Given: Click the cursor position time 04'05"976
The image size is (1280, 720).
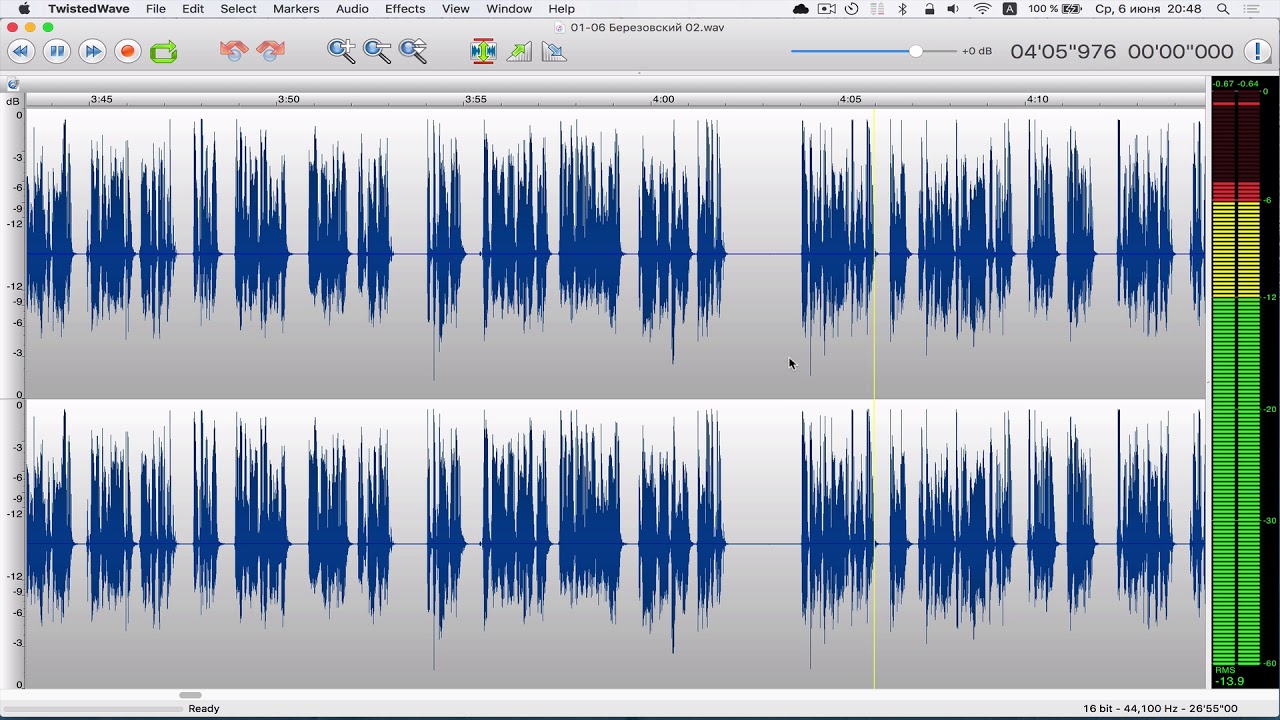Looking at the screenshot, I should 1063,52.
